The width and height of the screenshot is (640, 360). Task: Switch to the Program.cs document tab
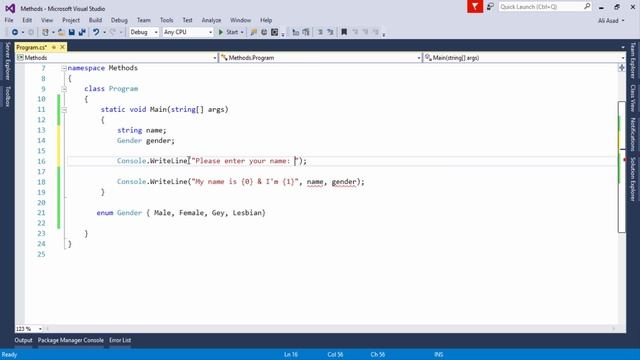click(32, 47)
